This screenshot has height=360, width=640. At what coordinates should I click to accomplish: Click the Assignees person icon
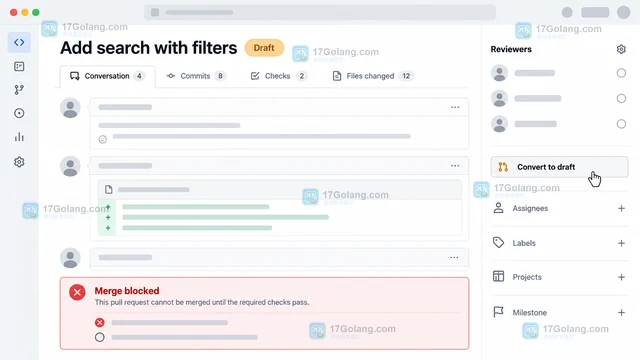pos(498,208)
